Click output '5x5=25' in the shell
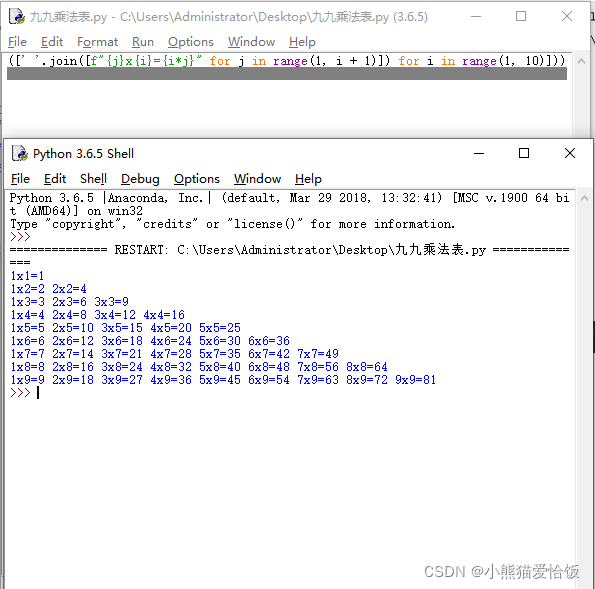595x589 pixels. tap(220, 327)
